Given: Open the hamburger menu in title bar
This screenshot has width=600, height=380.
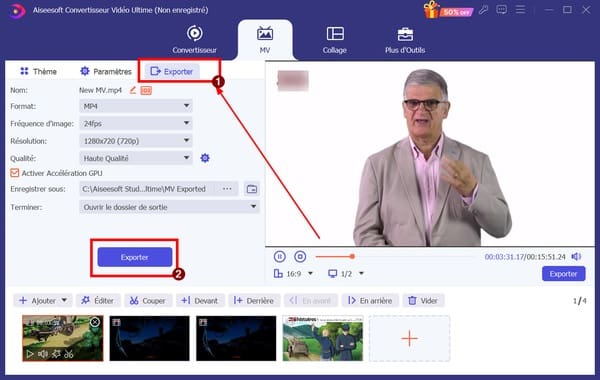Looking at the screenshot, I should pos(520,10).
